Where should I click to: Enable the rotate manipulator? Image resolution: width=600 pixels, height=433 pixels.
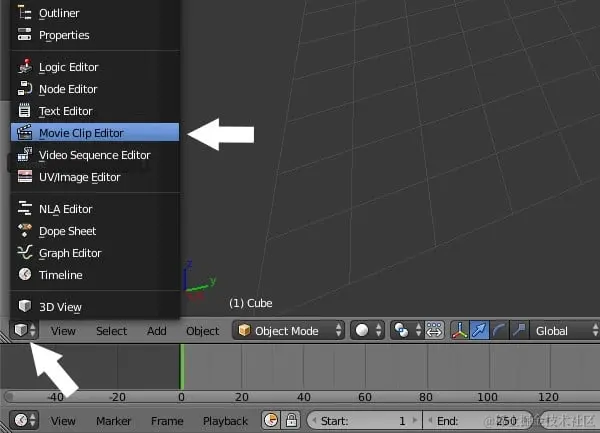click(x=499, y=330)
